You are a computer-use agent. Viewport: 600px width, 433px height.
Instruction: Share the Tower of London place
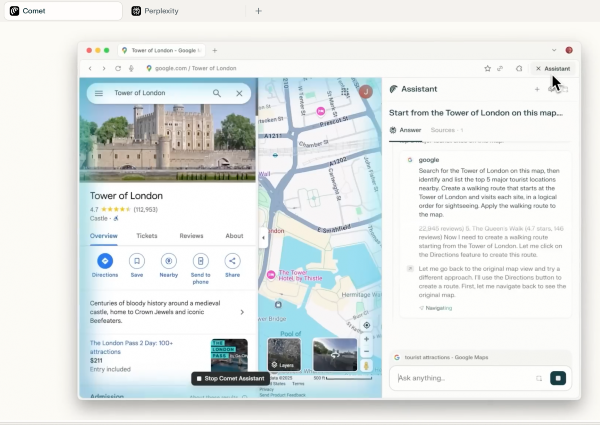tap(232, 261)
